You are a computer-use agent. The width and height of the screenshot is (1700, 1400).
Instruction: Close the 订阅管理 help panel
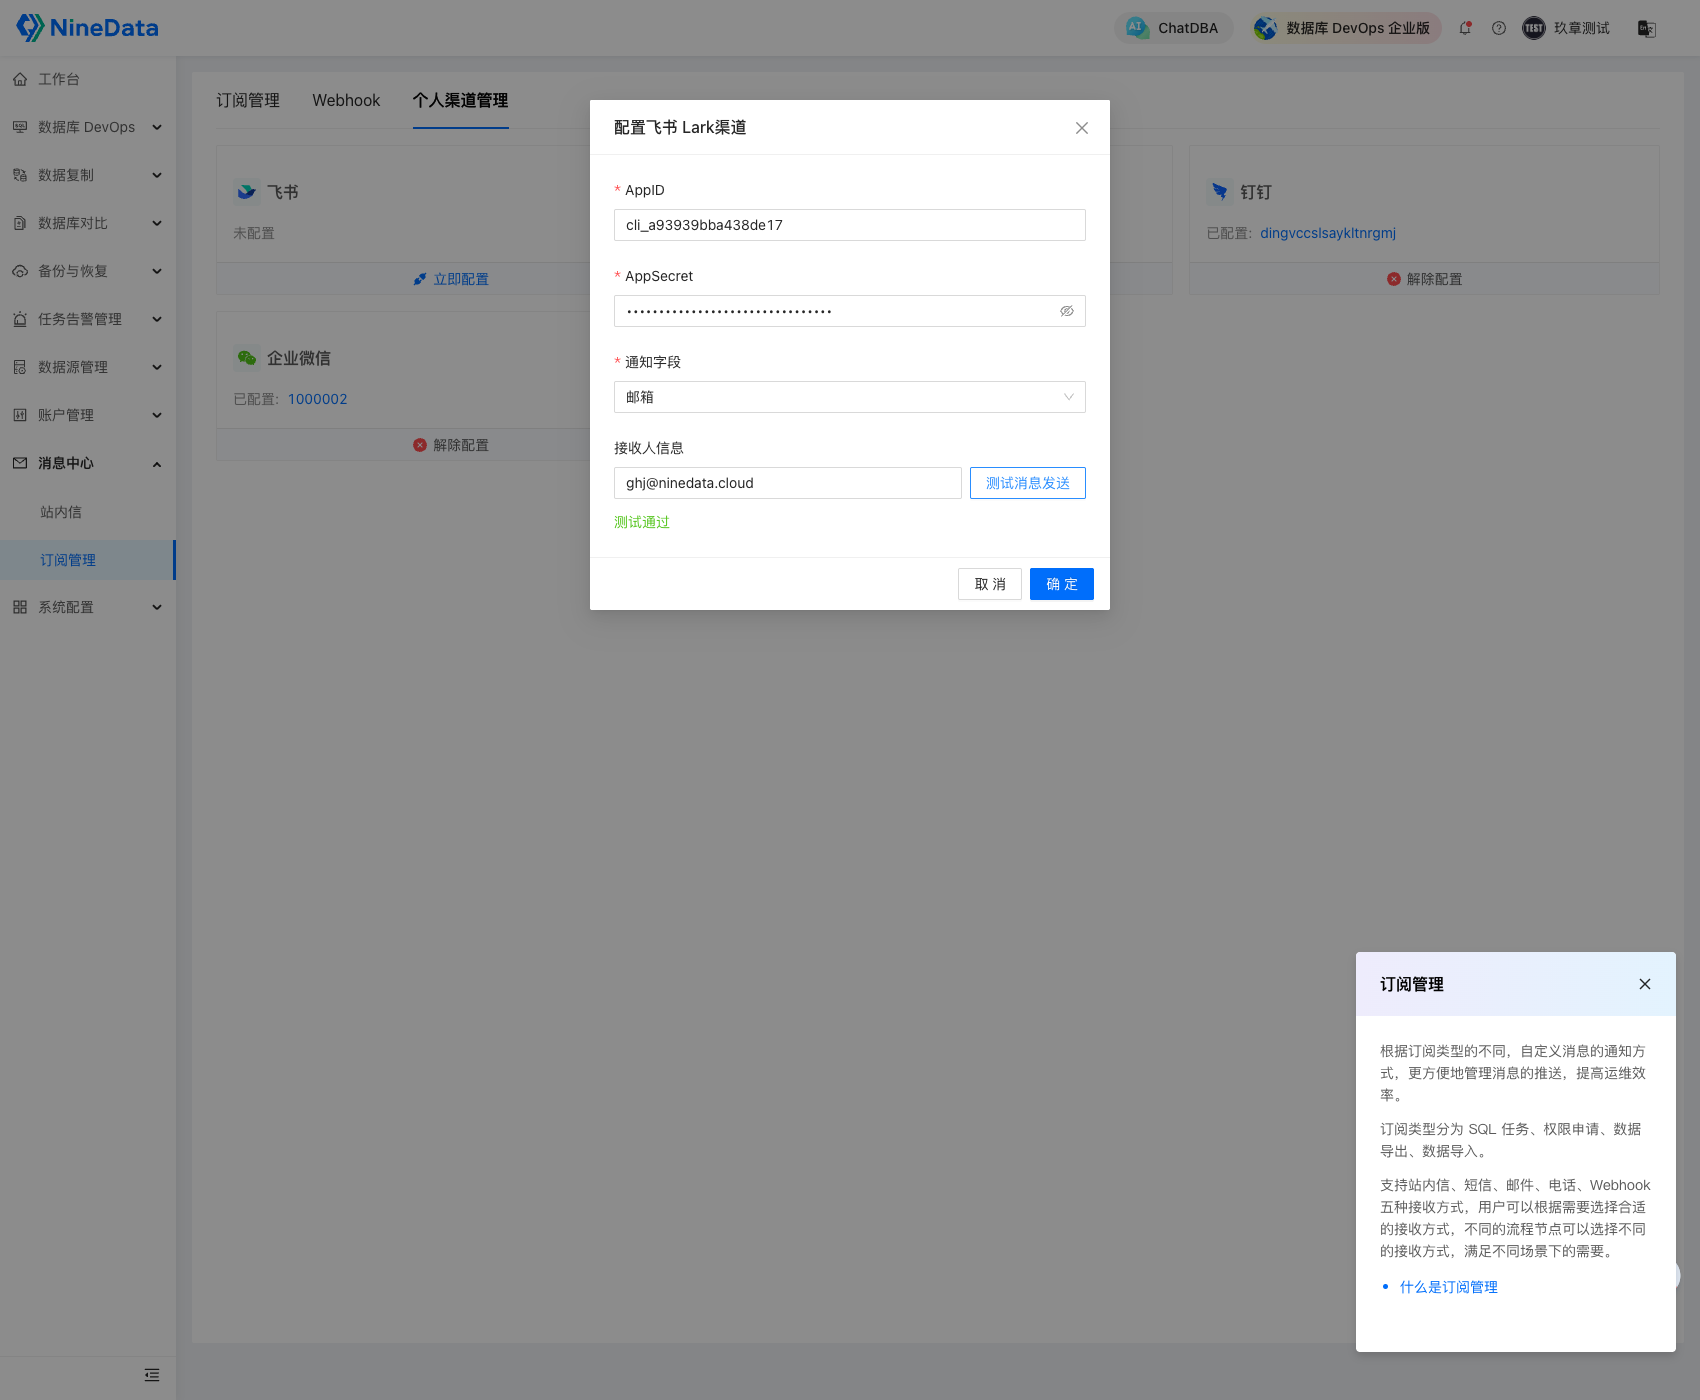pyautogui.click(x=1644, y=984)
